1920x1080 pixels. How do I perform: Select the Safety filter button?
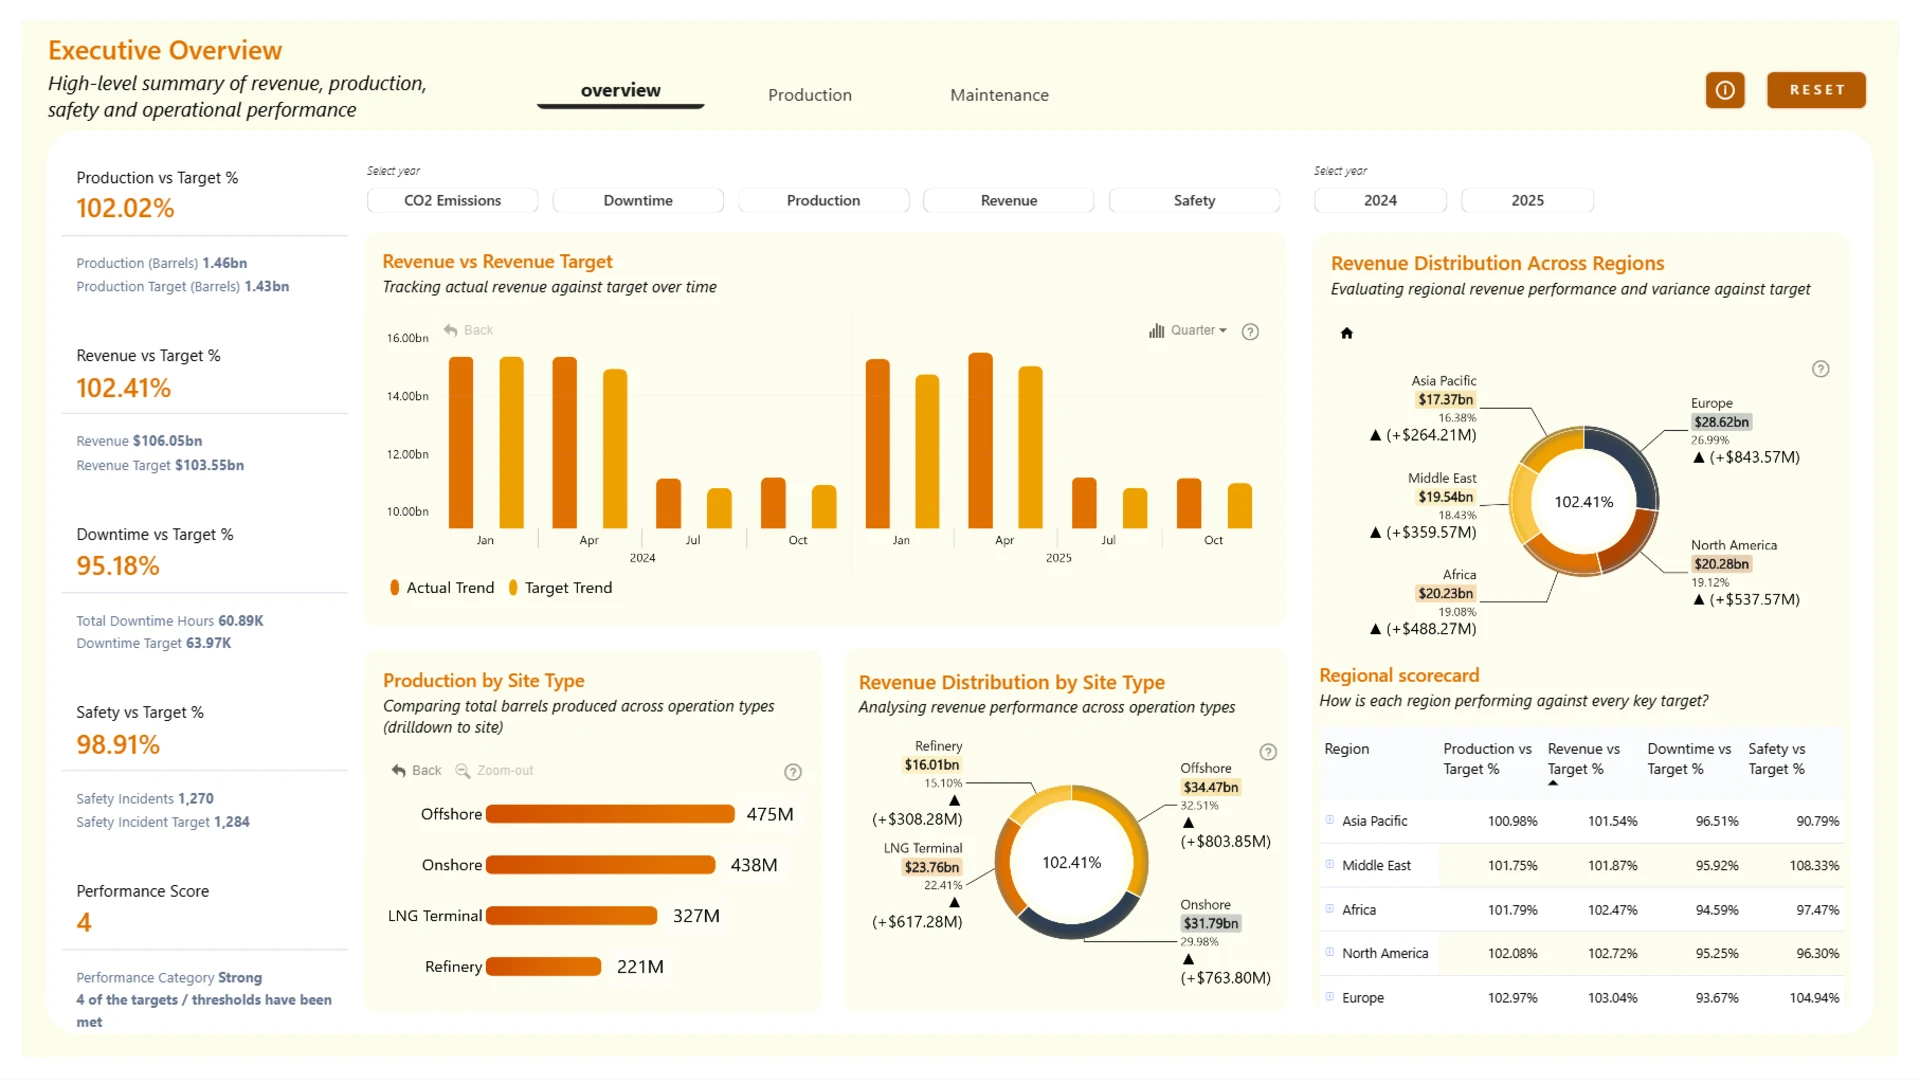point(1194,200)
